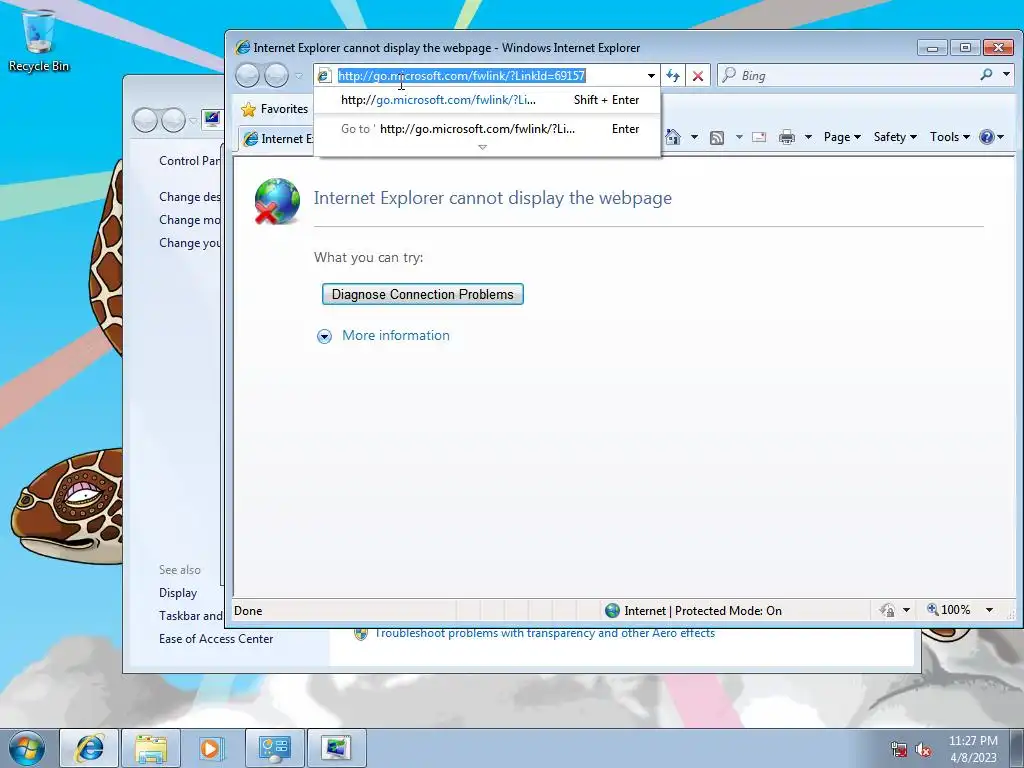Click Control Panel forward button

(173, 120)
